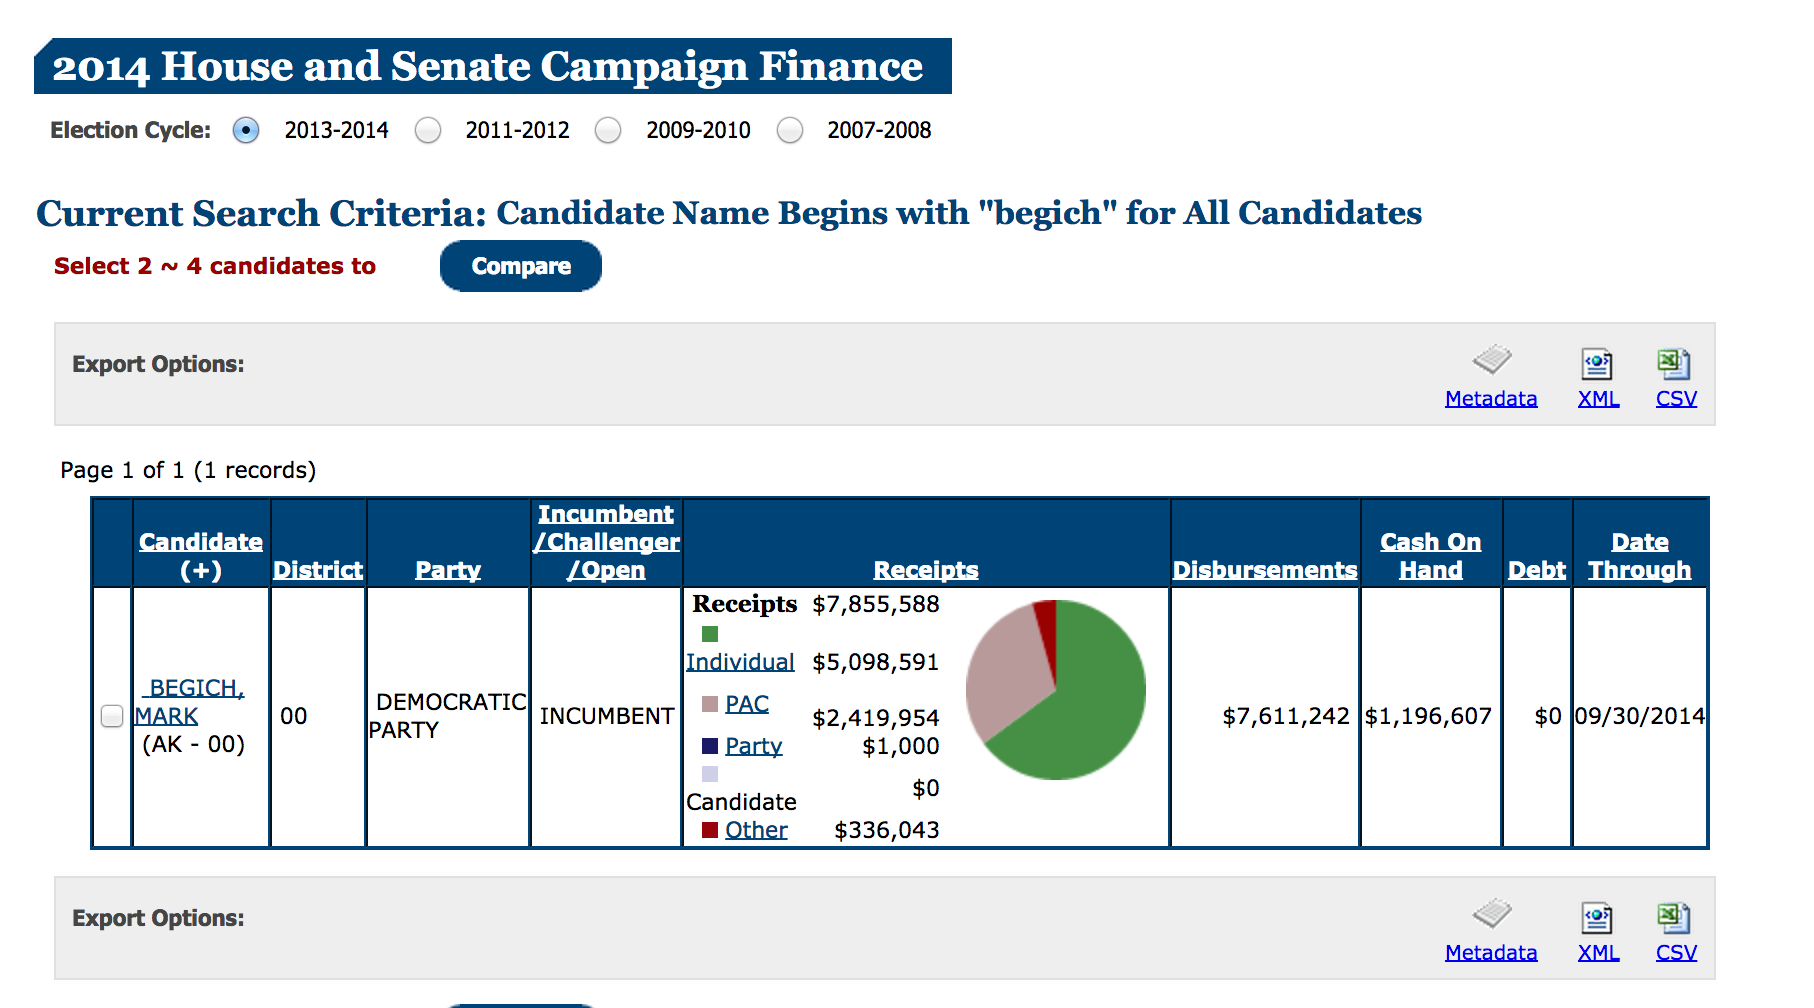This screenshot has width=1814, height=1008.
Task: Sort by Cash On Hand header
Action: [x=1430, y=556]
